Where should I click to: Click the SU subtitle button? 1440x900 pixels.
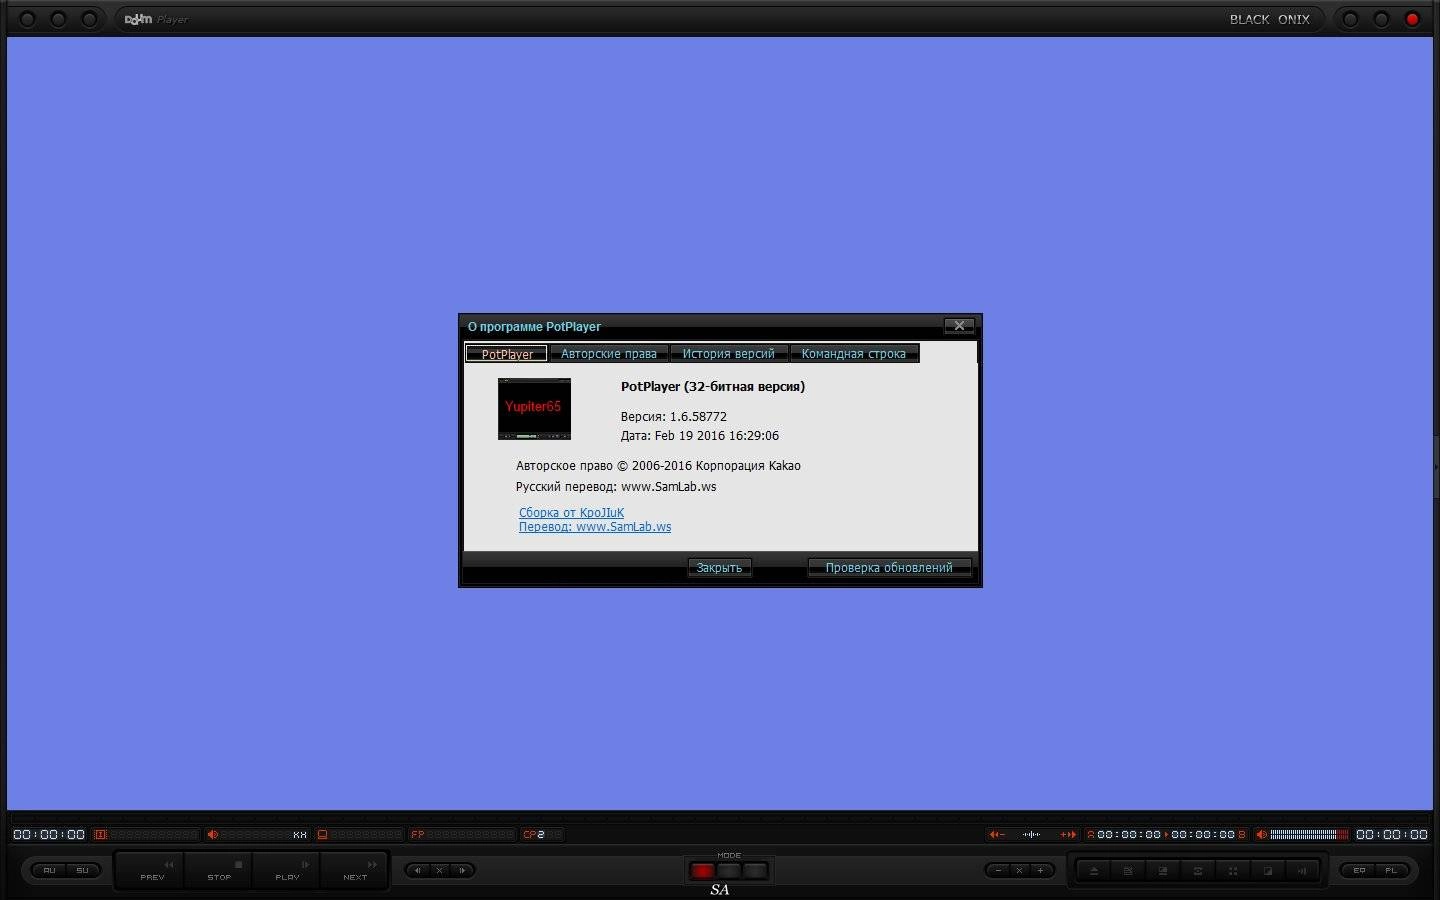coord(82,870)
